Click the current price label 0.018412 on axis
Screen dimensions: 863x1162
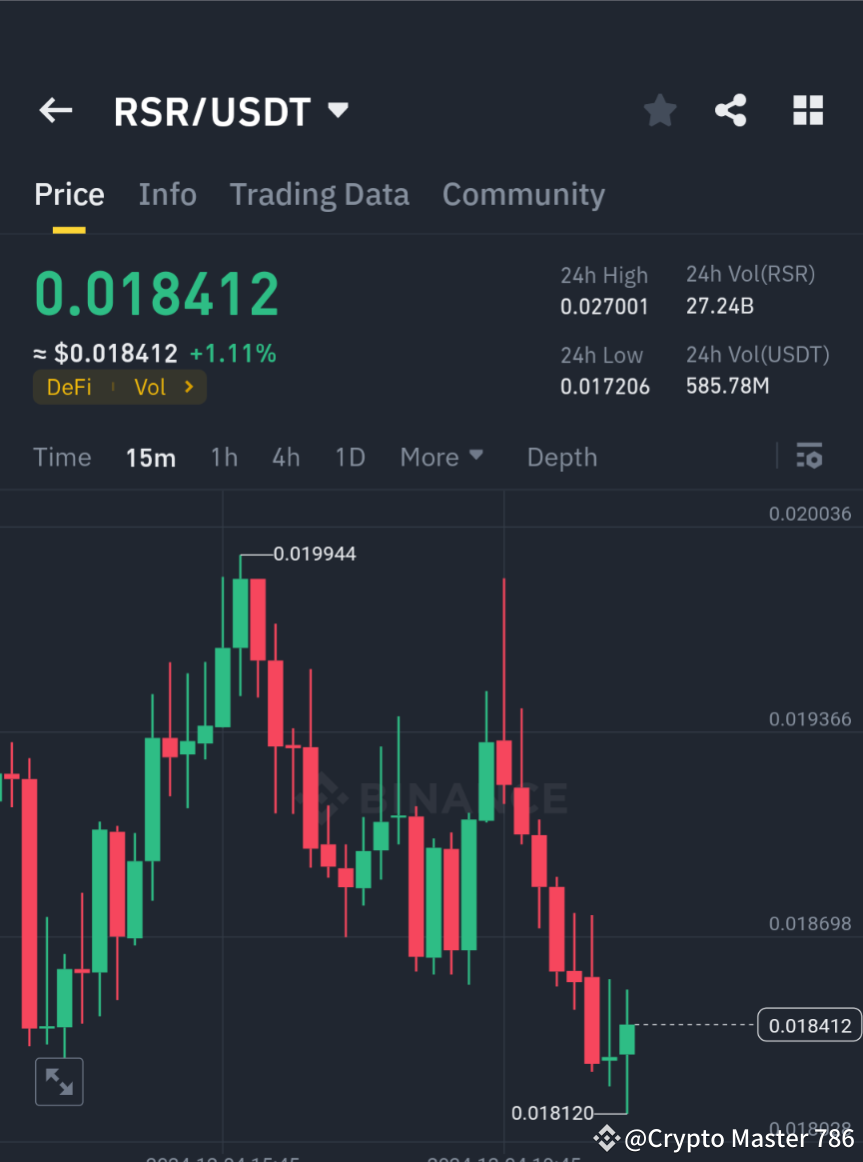[809, 1024]
